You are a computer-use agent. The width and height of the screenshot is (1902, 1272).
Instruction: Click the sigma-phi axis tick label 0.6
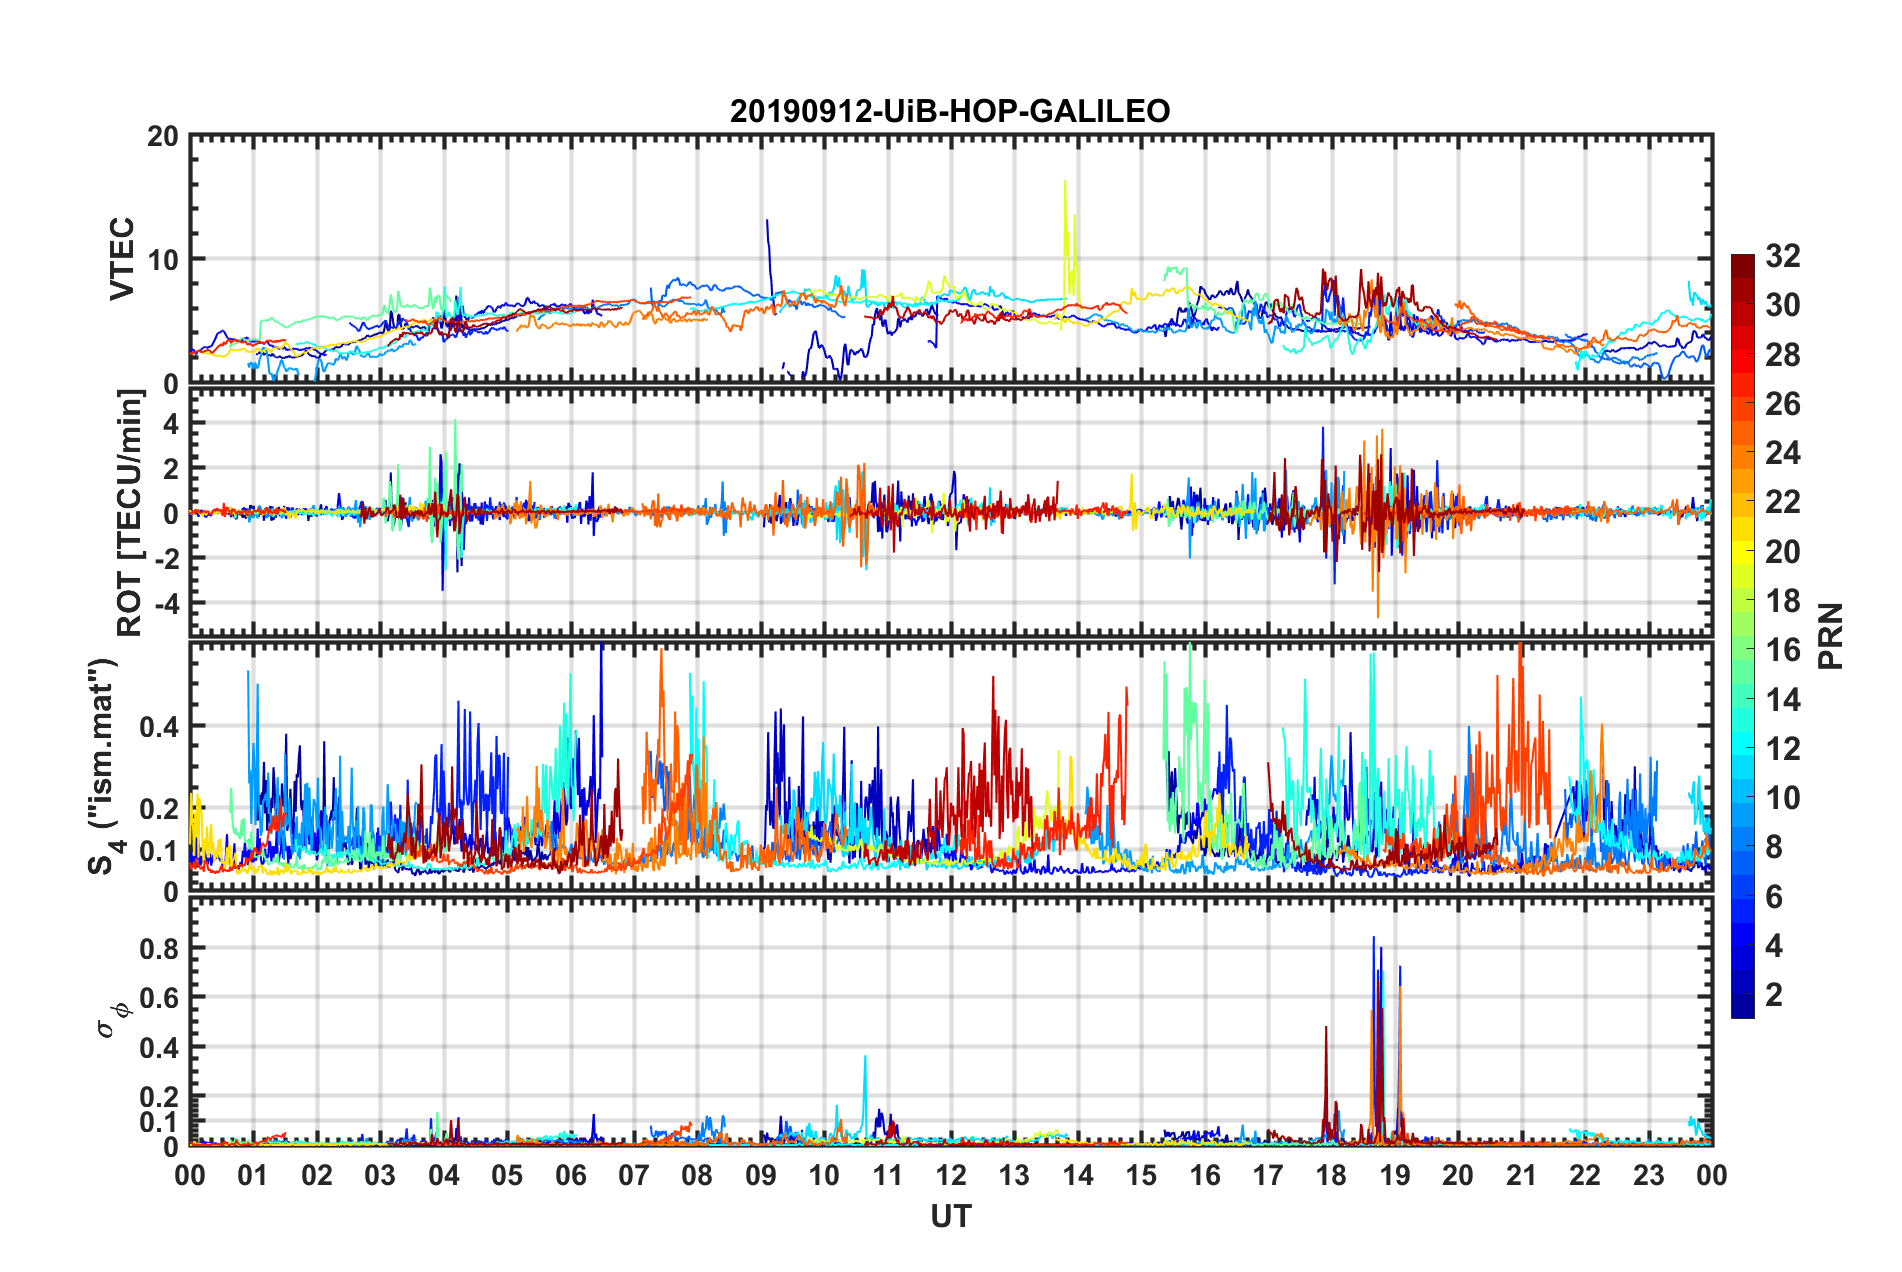pyautogui.click(x=160, y=998)
